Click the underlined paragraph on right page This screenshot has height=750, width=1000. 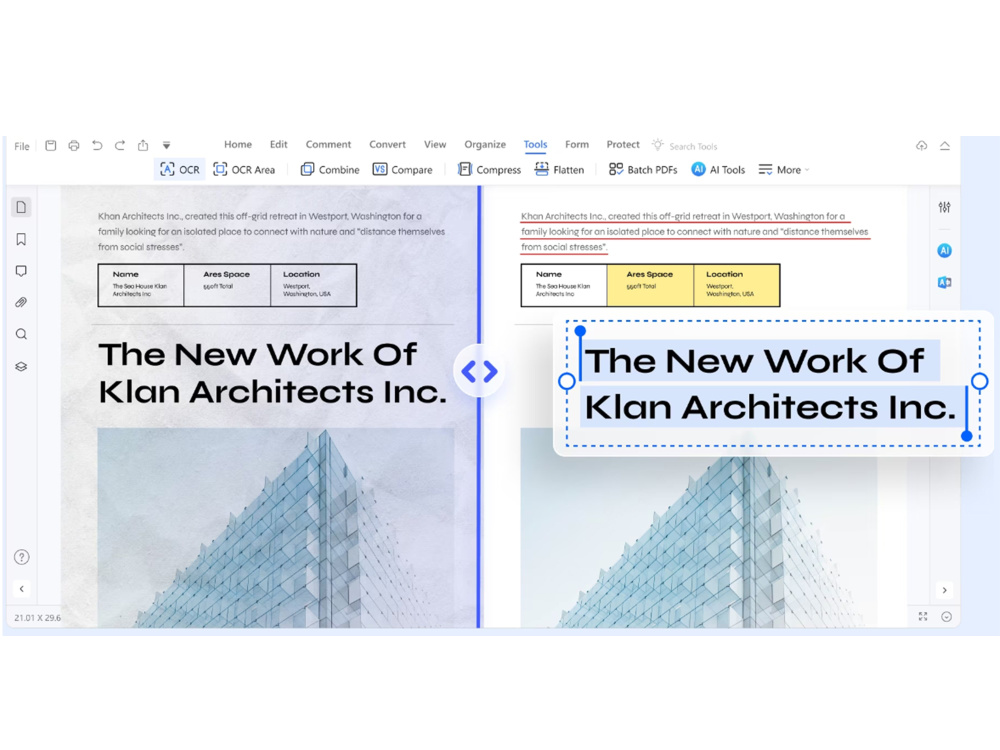click(695, 232)
